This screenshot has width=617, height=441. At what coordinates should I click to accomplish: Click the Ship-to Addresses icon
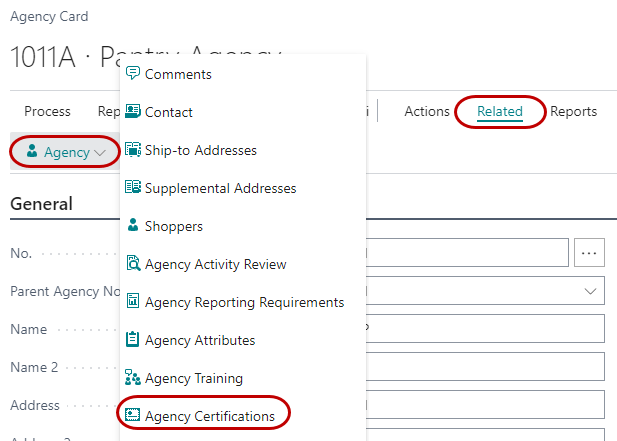(x=132, y=150)
